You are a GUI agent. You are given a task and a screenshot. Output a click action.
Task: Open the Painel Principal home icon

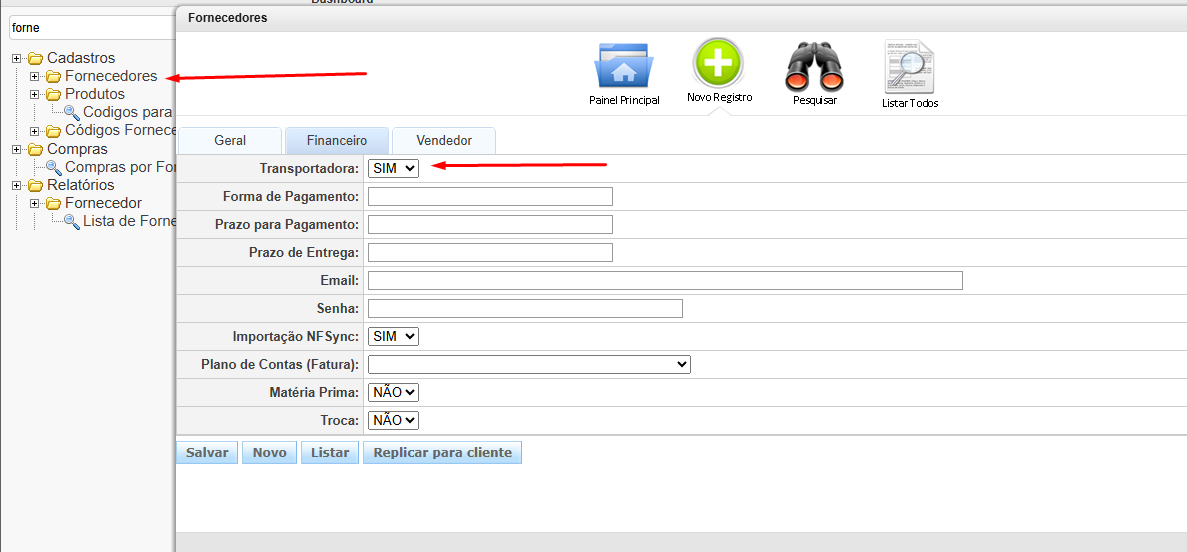point(623,67)
